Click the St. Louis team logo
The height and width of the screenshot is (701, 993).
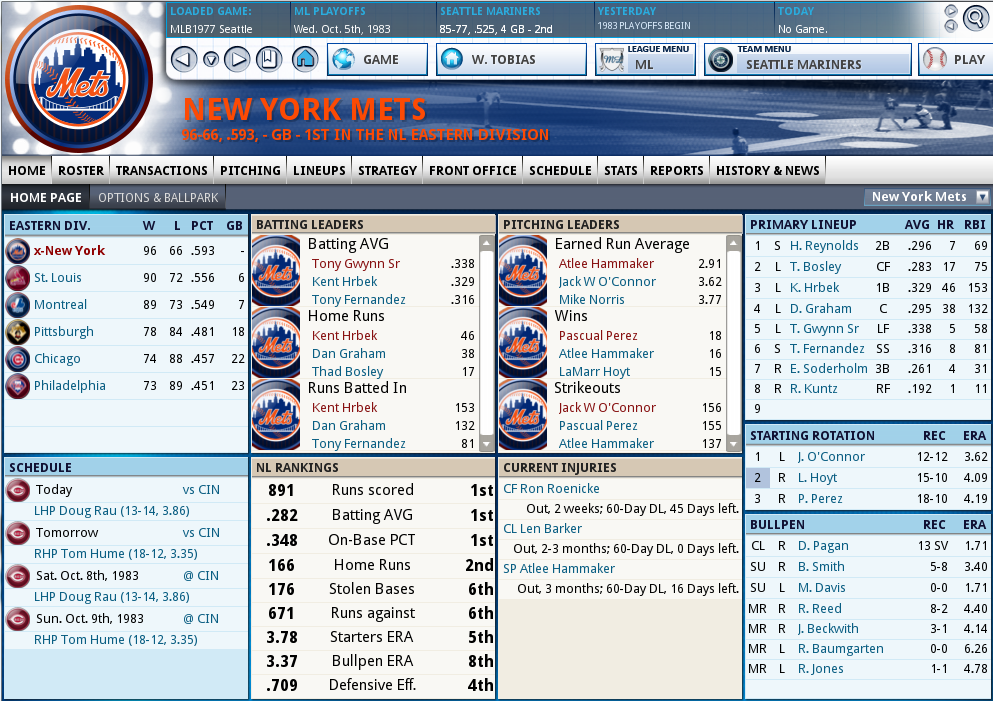pyautogui.click(x=16, y=278)
